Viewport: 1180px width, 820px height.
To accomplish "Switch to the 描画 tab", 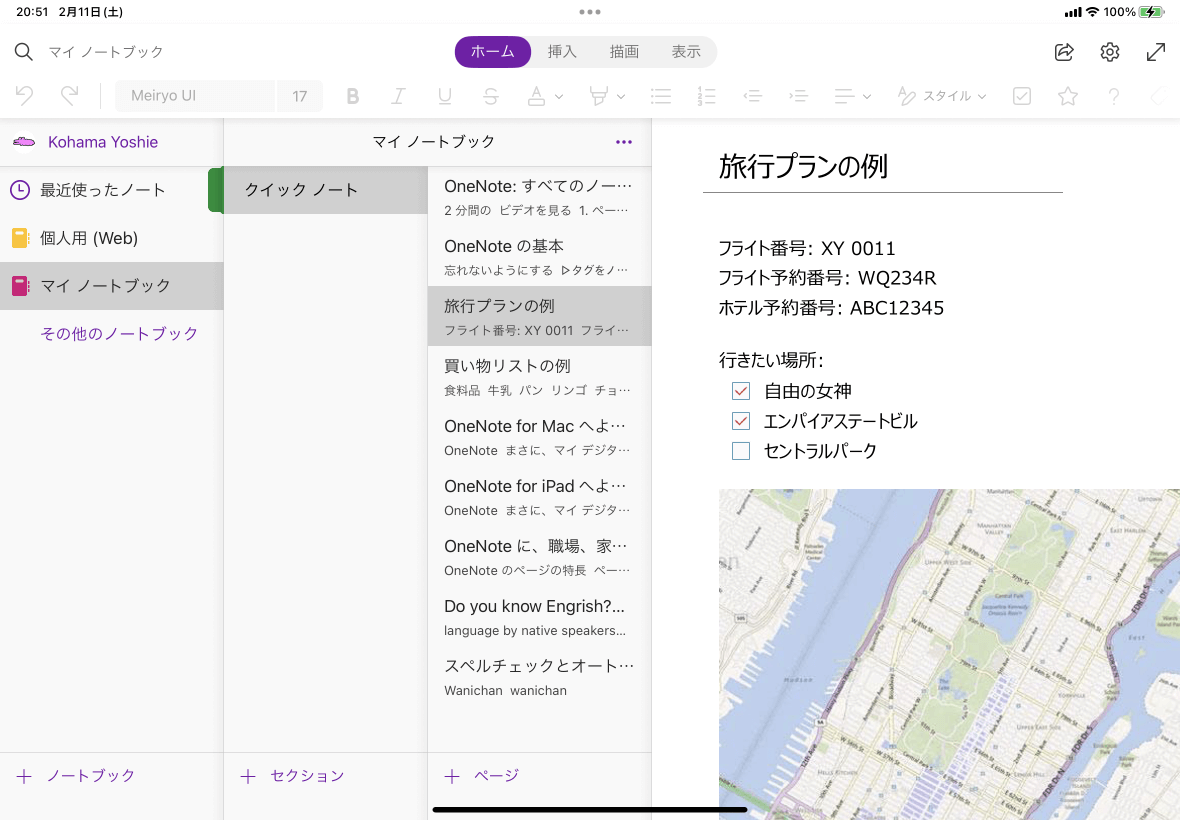I will [624, 52].
